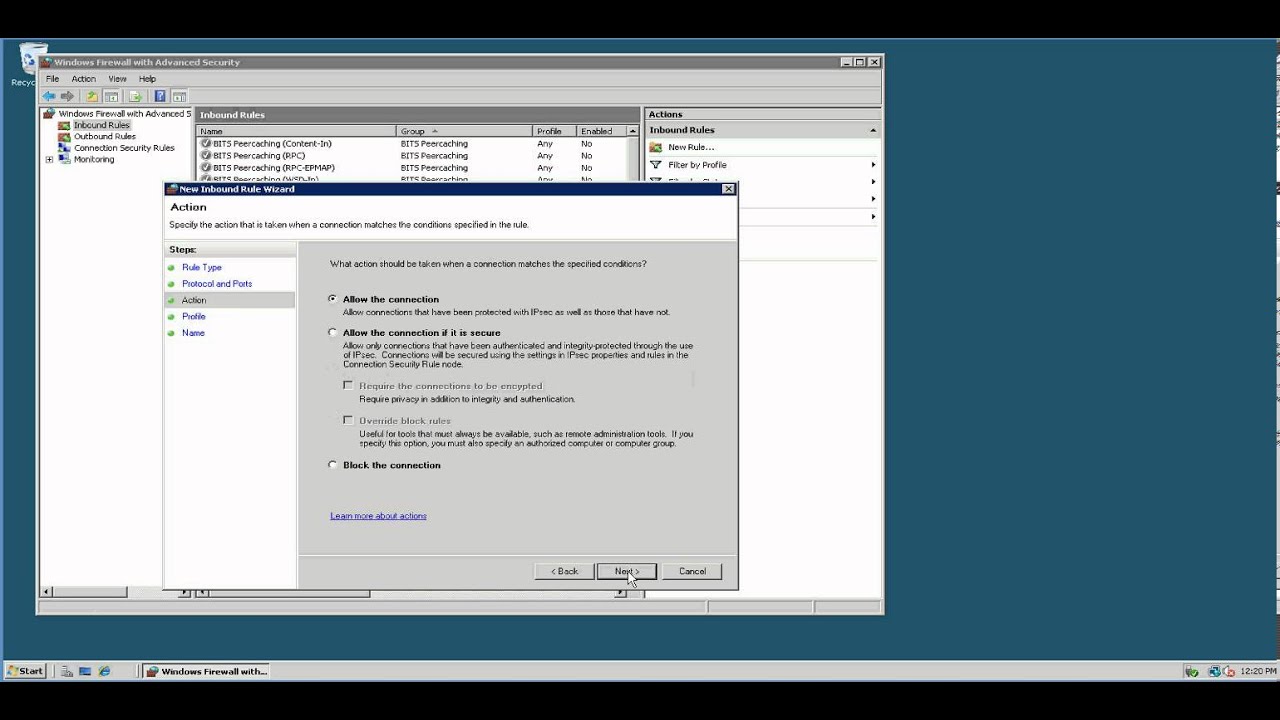Screen dimensions: 1280x720
Task: Select the Profile step in the wizard
Action: point(193,316)
